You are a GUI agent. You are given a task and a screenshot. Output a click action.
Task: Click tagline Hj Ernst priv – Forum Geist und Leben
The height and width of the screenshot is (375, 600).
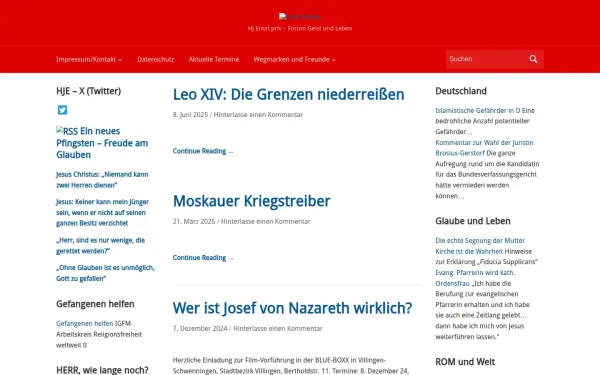point(300,28)
